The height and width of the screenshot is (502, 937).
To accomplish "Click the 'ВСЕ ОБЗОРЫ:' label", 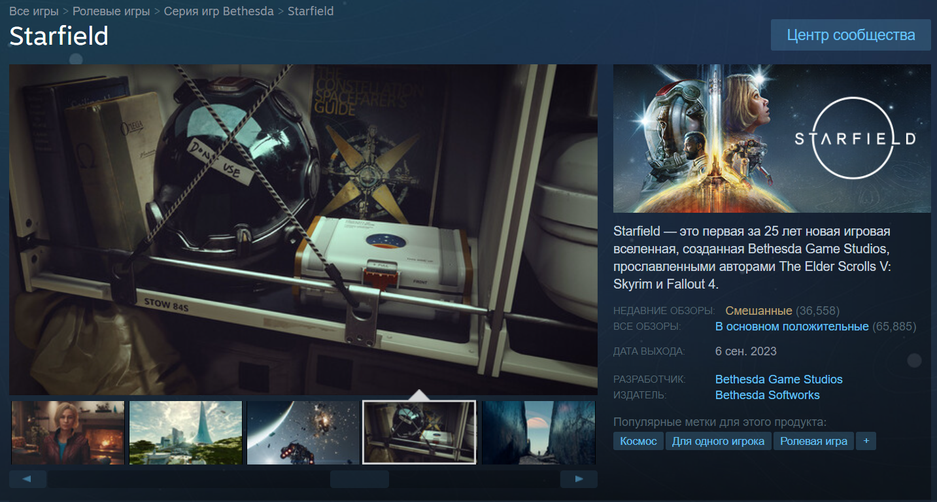I will click(x=647, y=327).
